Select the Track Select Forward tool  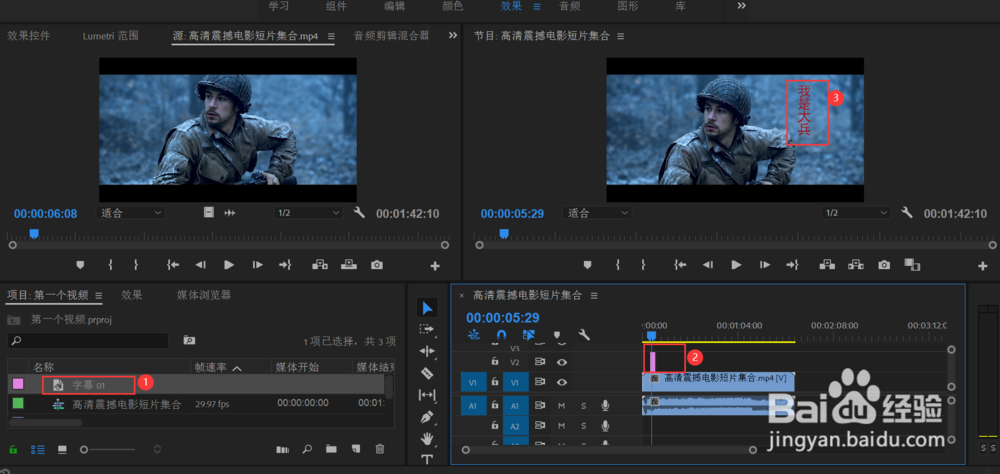click(427, 329)
